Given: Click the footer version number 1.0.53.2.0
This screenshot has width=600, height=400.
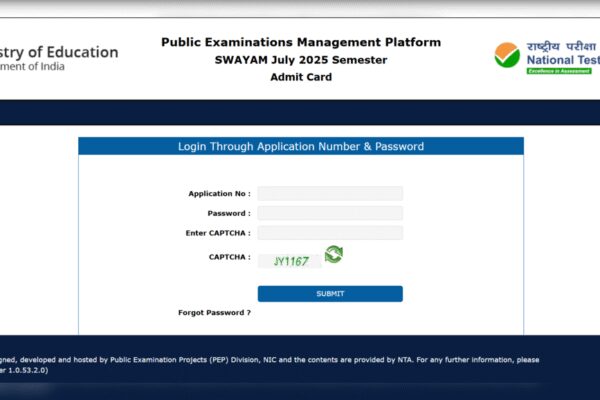Looking at the screenshot, I should 26,371.
